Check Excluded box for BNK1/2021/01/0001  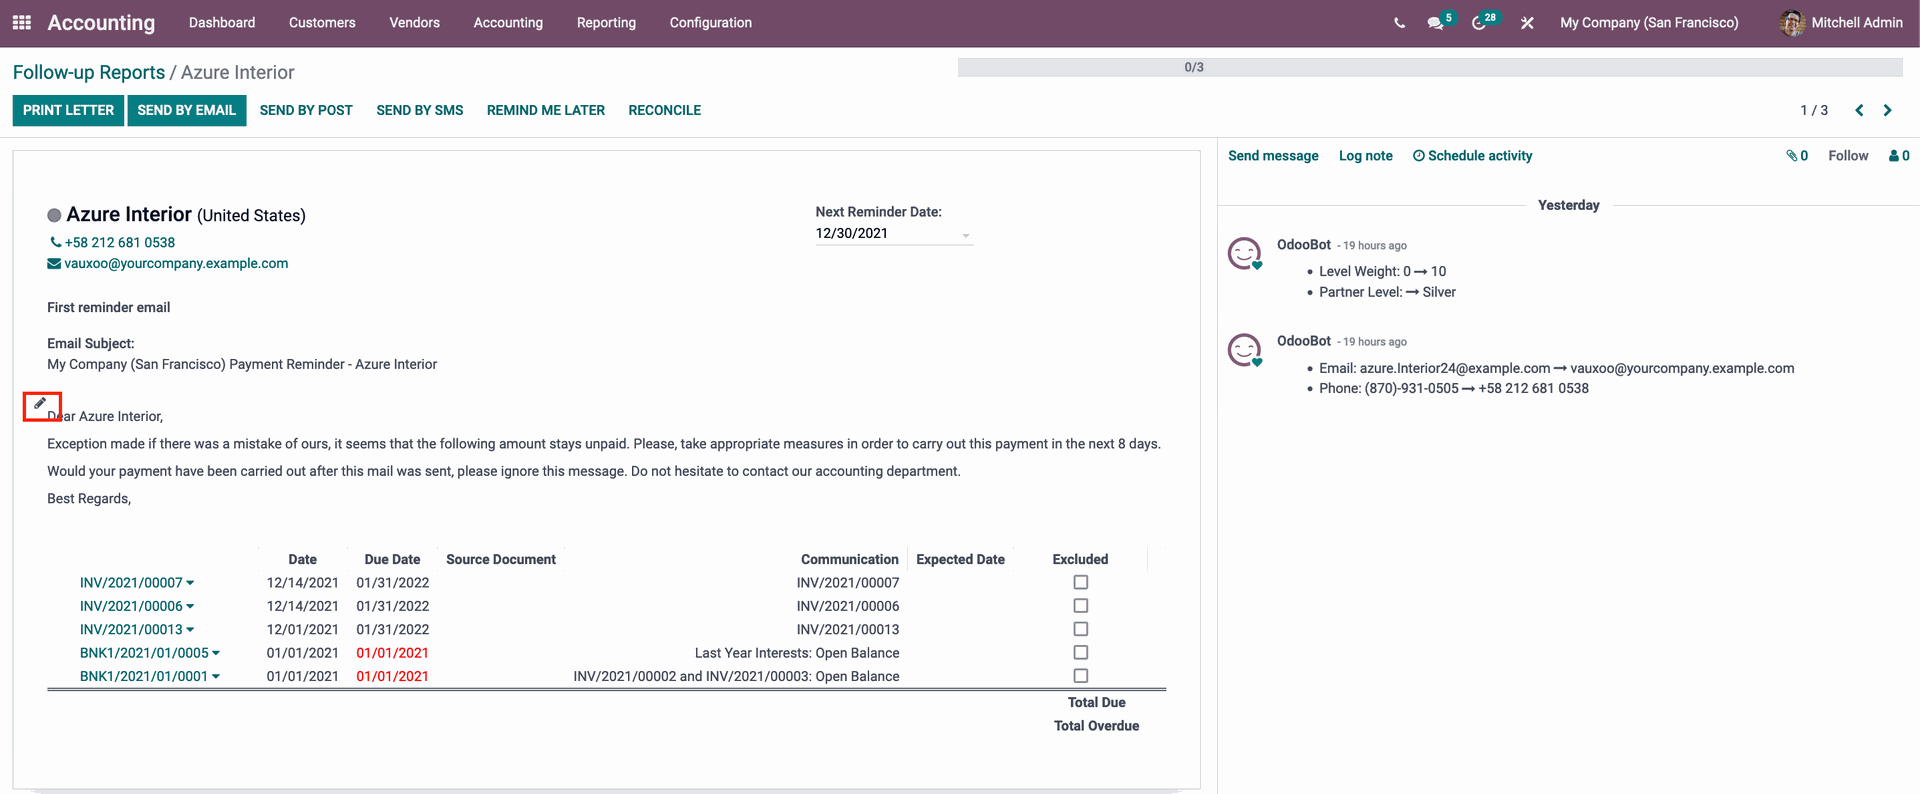[x=1080, y=676]
